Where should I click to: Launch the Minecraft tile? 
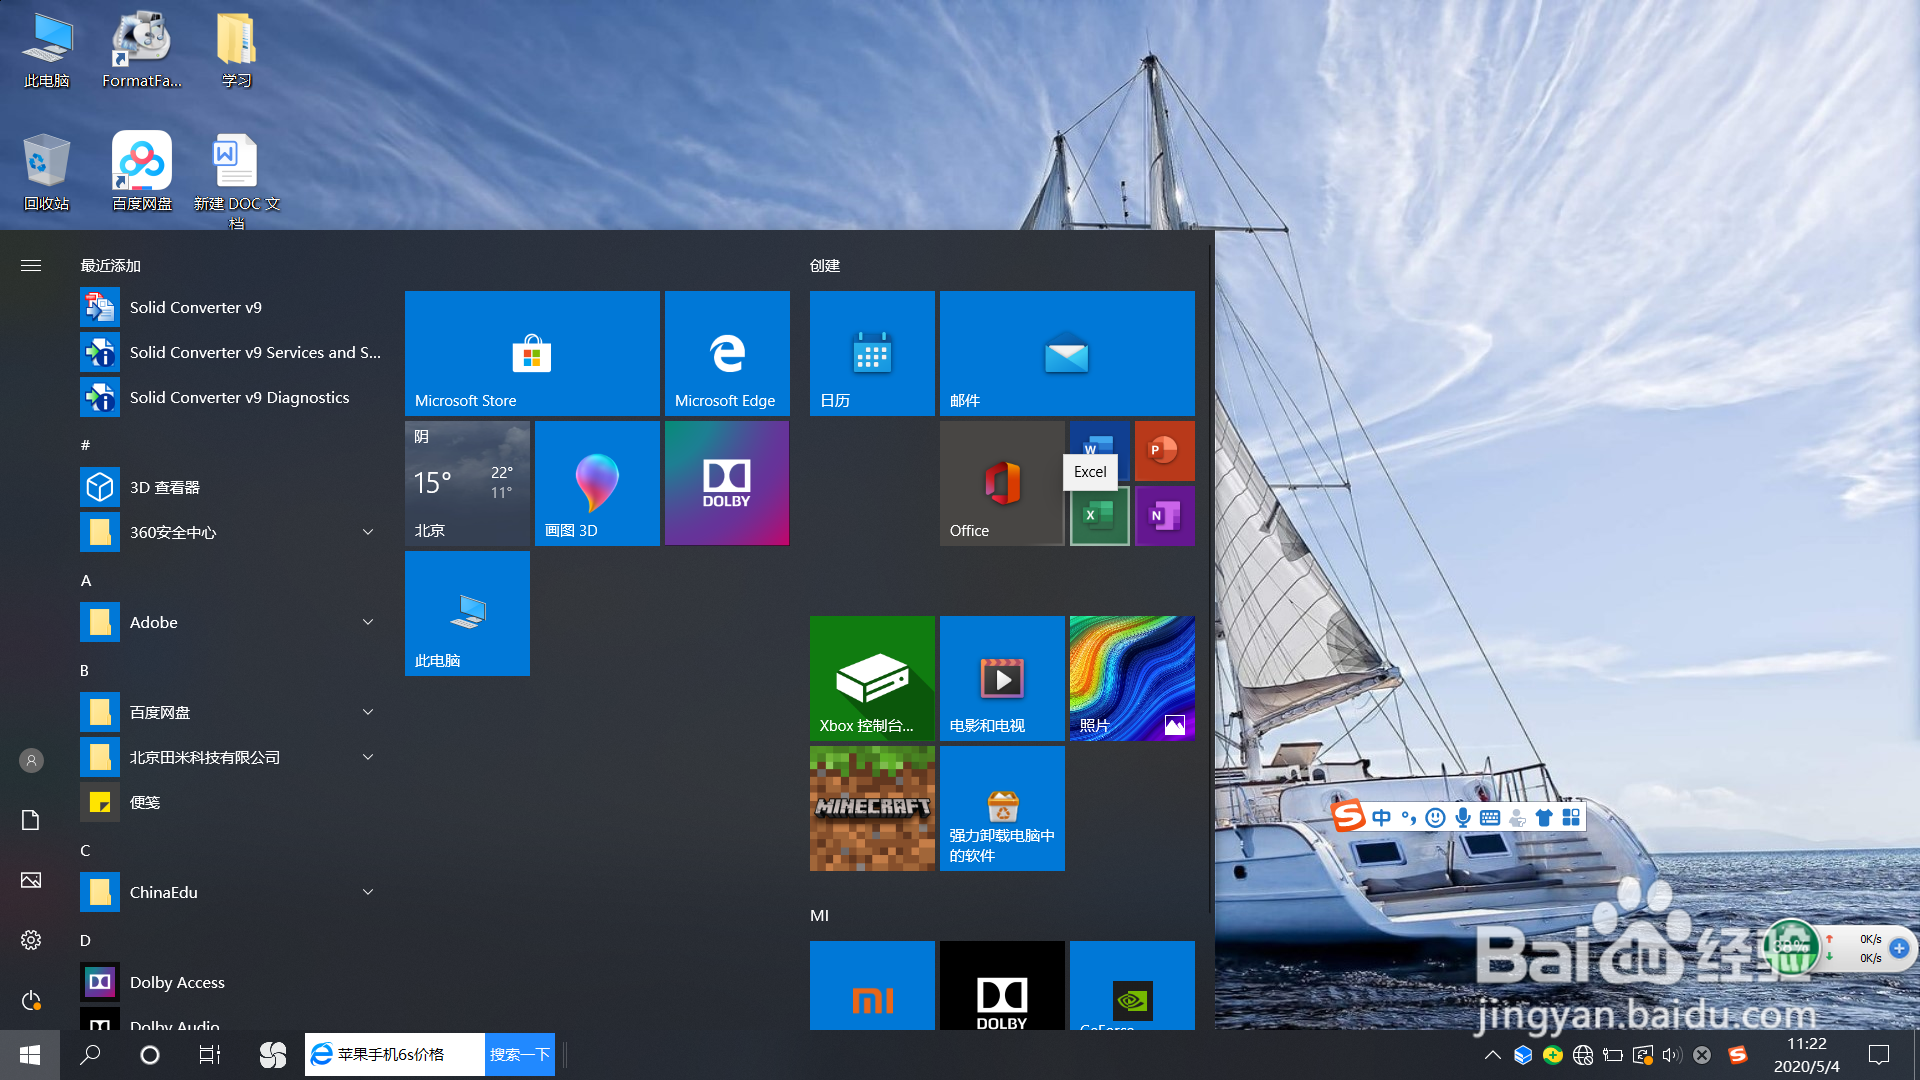tap(872, 808)
